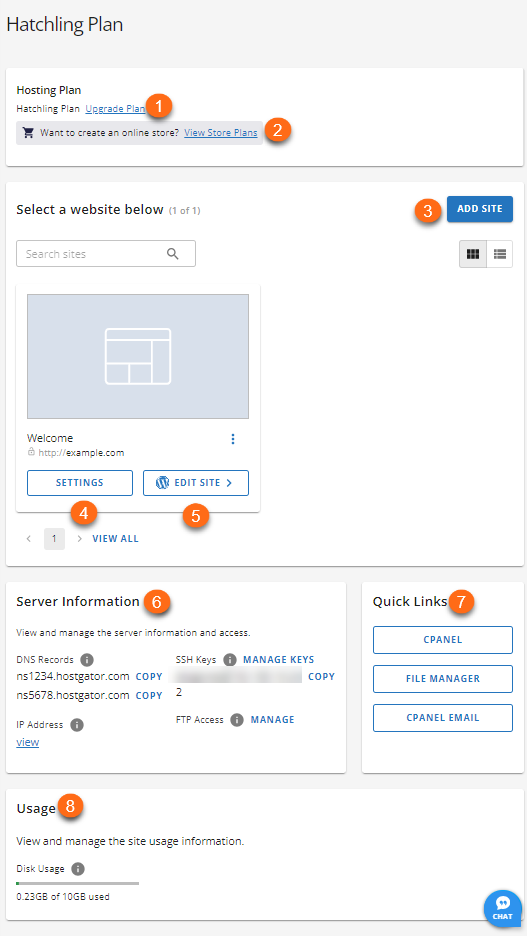
Task: Click the EDIT SITE button
Action: click(x=196, y=483)
